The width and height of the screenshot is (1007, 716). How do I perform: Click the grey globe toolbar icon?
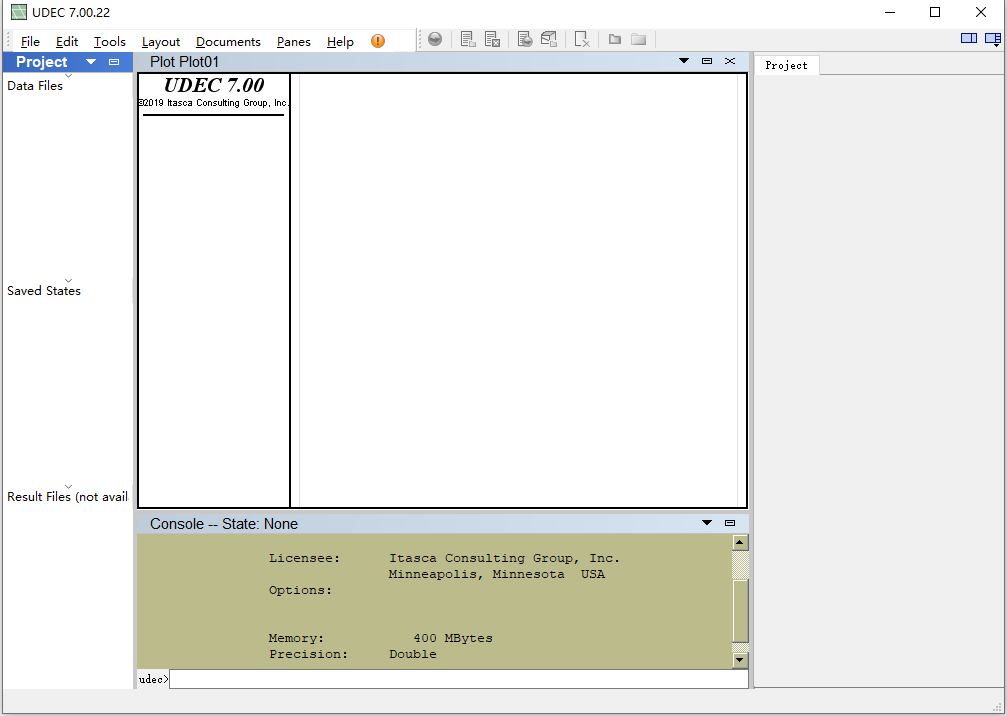435,39
